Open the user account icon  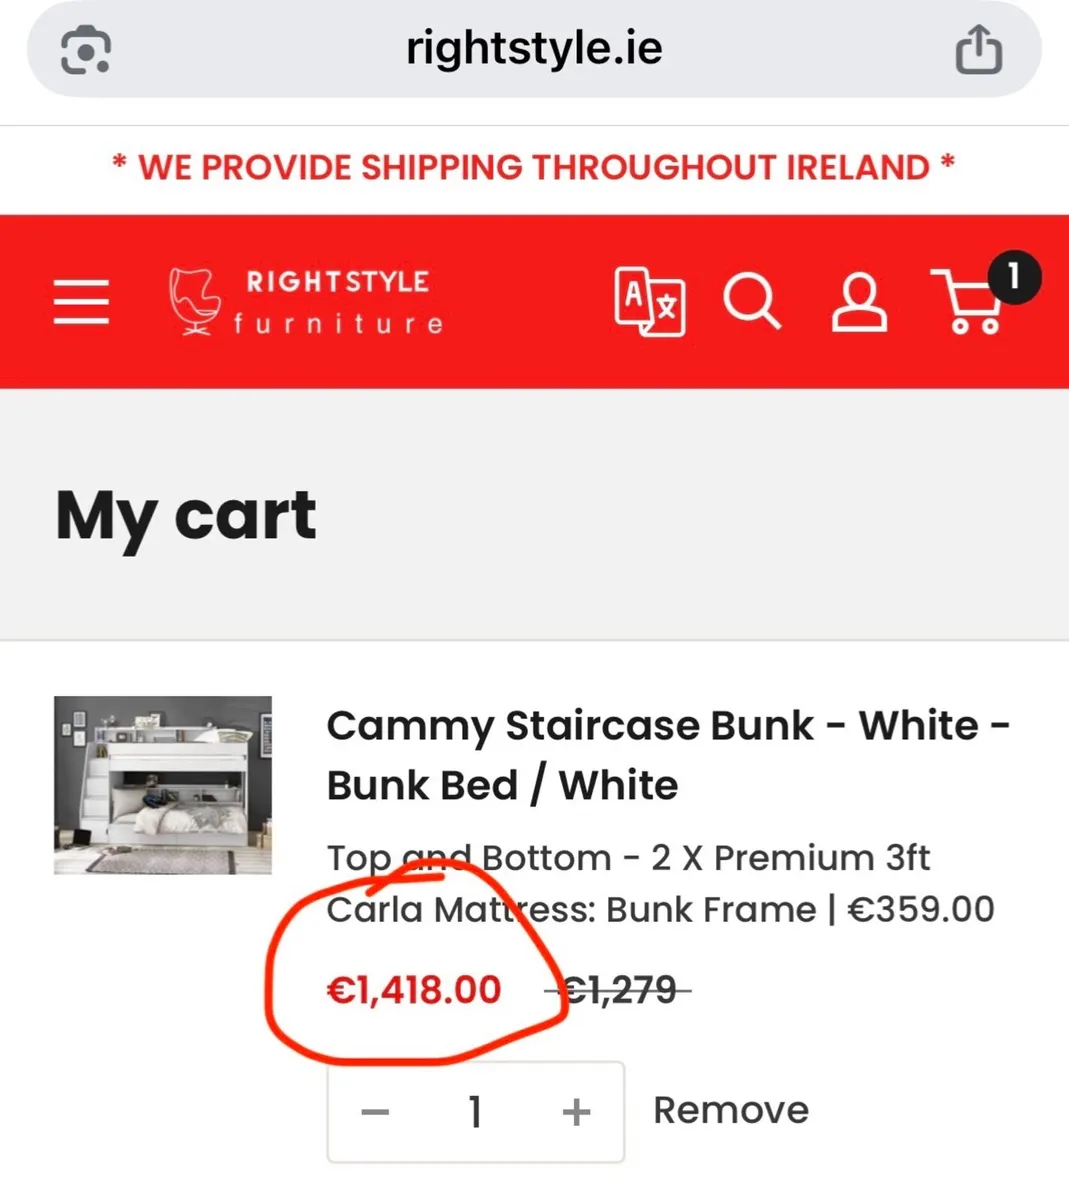(x=859, y=302)
